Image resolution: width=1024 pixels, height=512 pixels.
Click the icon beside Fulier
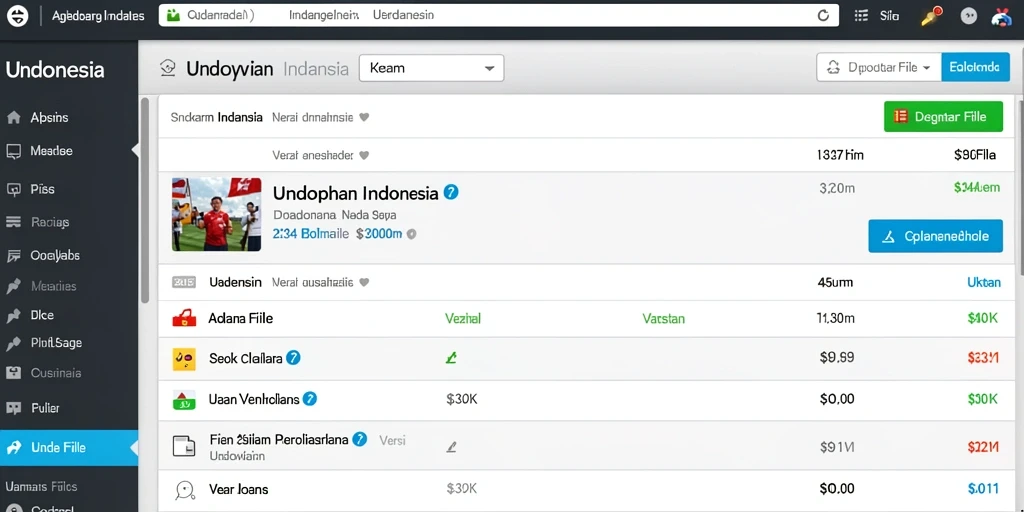[x=13, y=408]
